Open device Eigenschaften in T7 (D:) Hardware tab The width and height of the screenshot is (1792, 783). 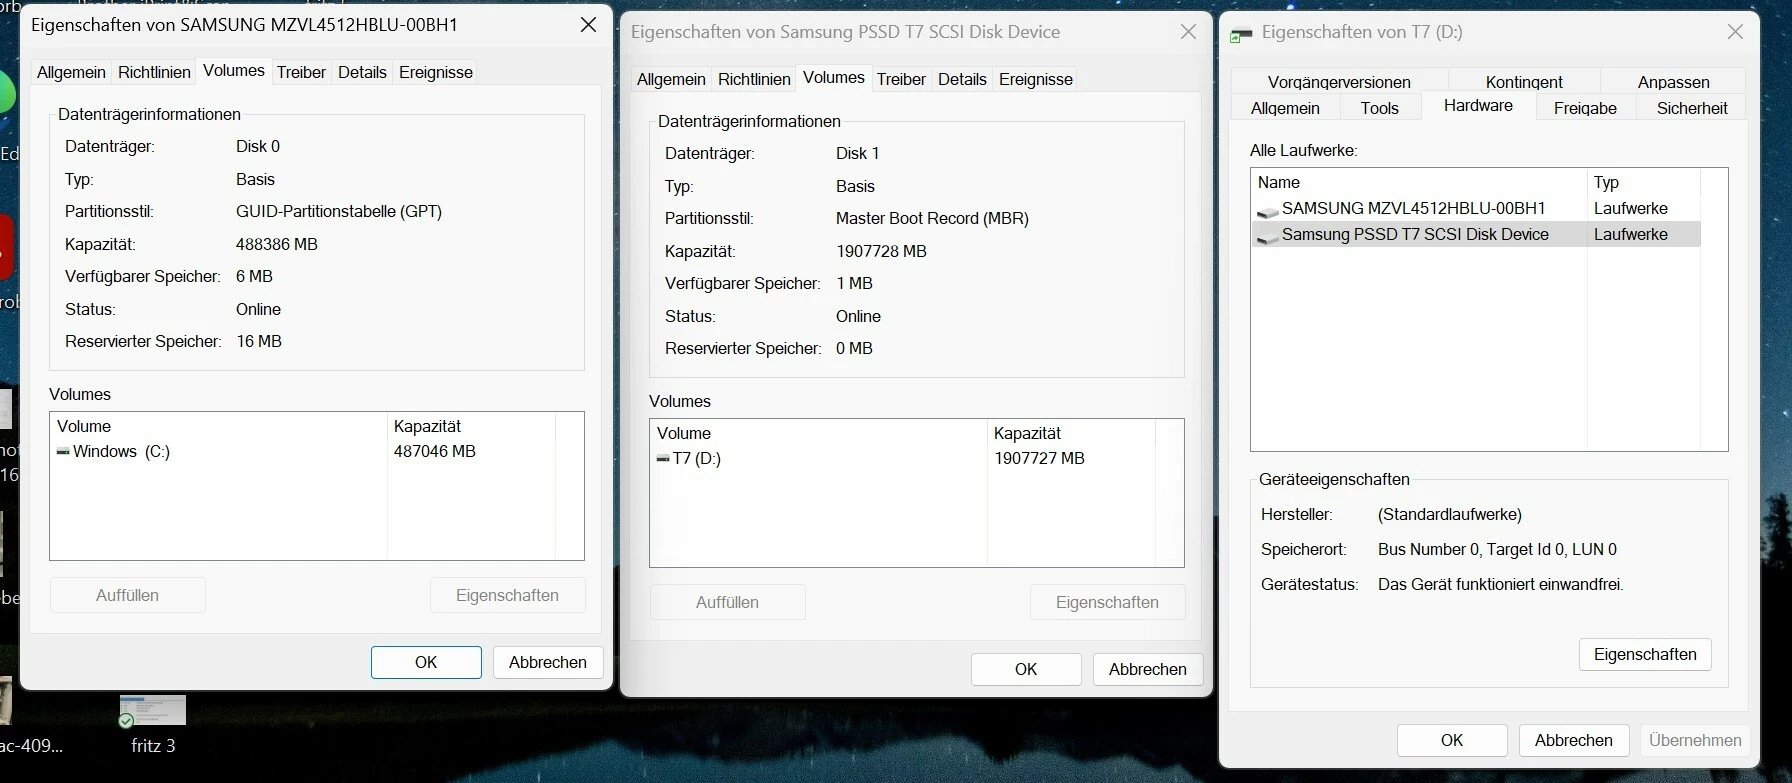click(1645, 654)
